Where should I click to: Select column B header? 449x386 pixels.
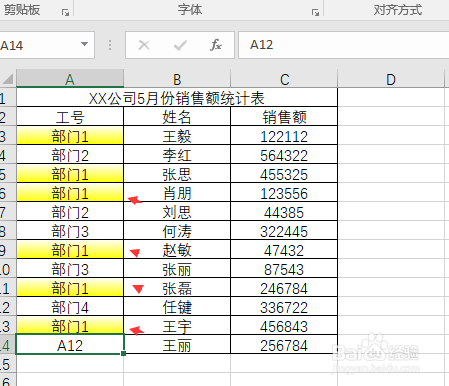(x=177, y=79)
